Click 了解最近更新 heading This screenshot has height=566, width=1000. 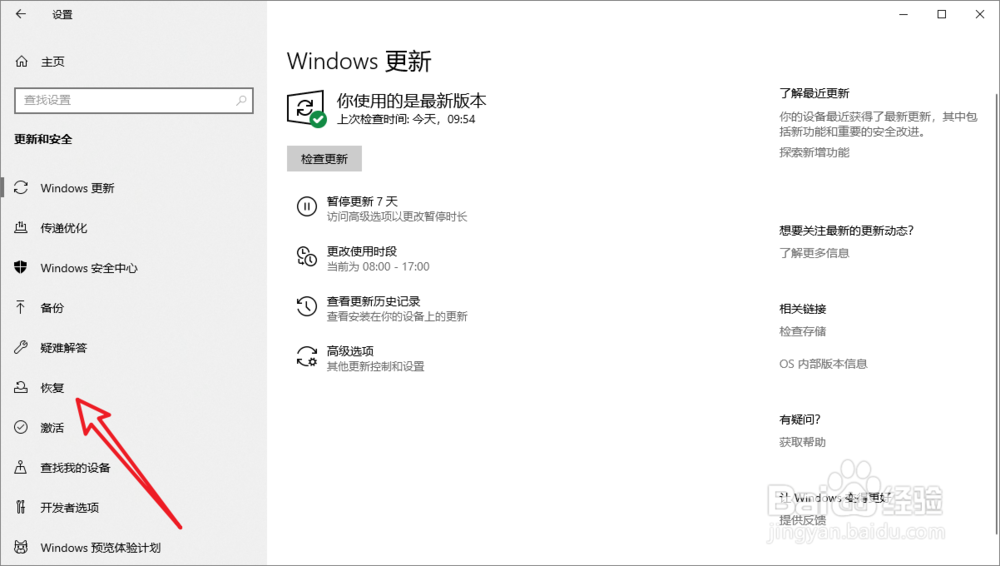tap(814, 93)
